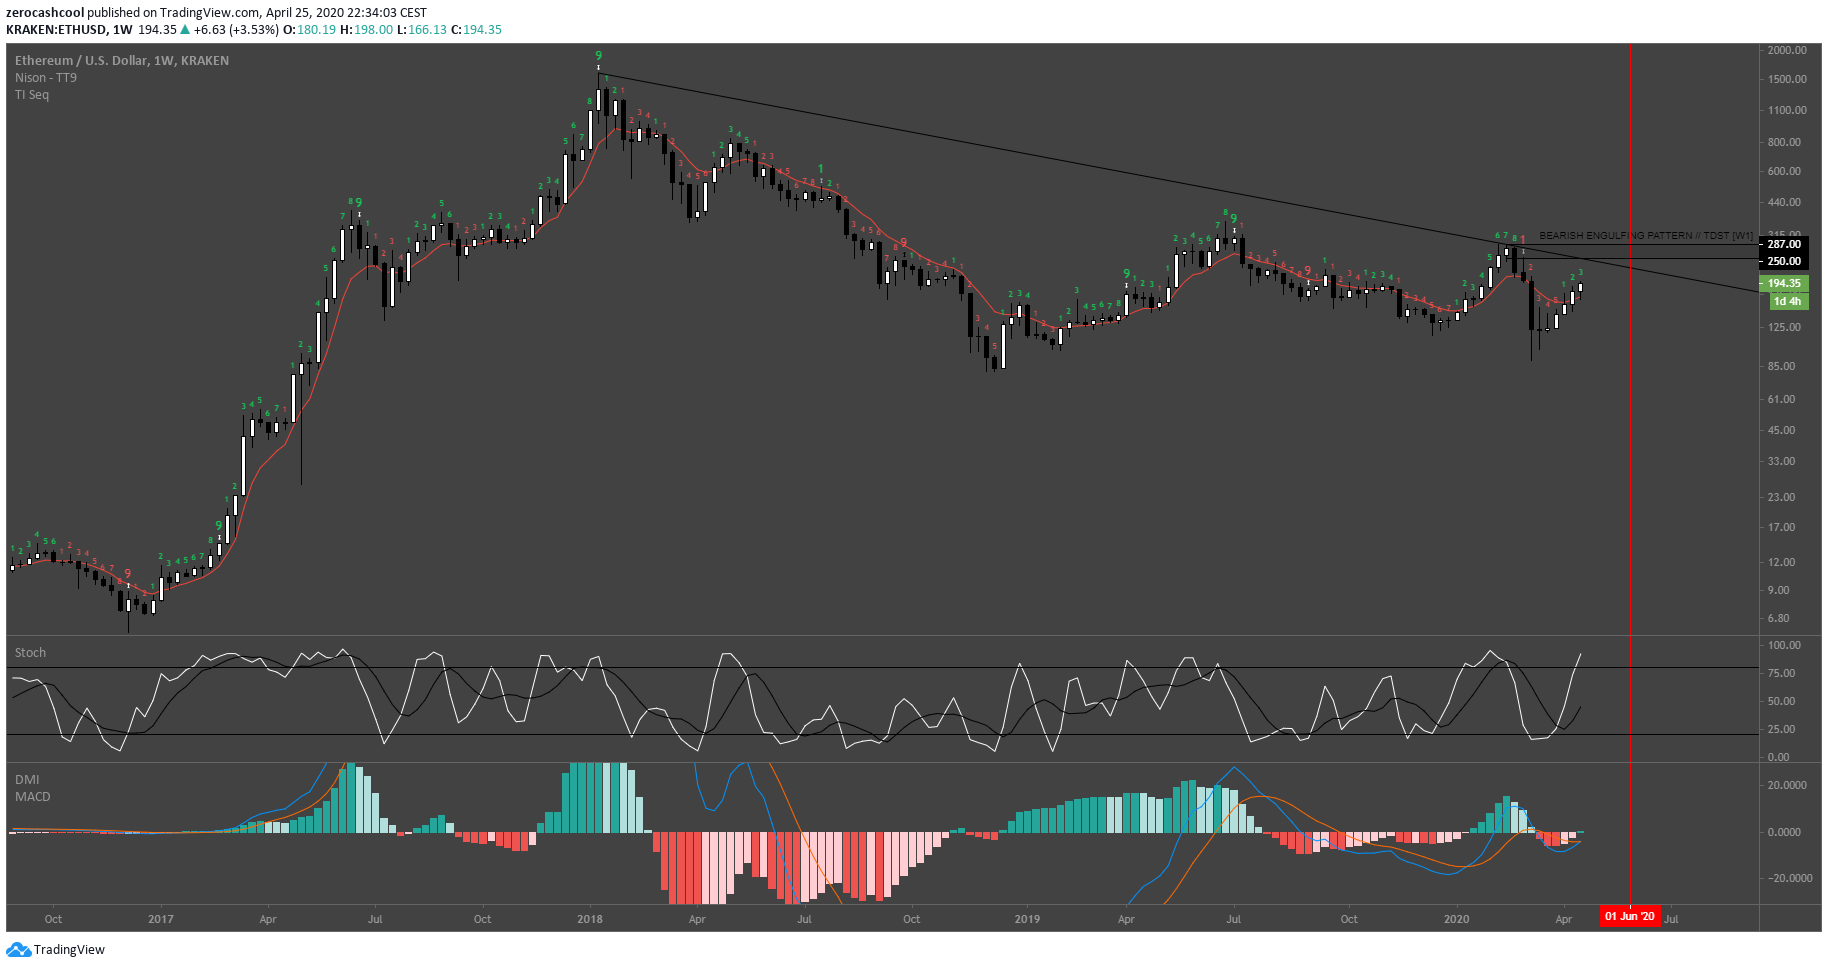
Task: Open the TradingView wordmark link at bottom
Action: (x=69, y=950)
